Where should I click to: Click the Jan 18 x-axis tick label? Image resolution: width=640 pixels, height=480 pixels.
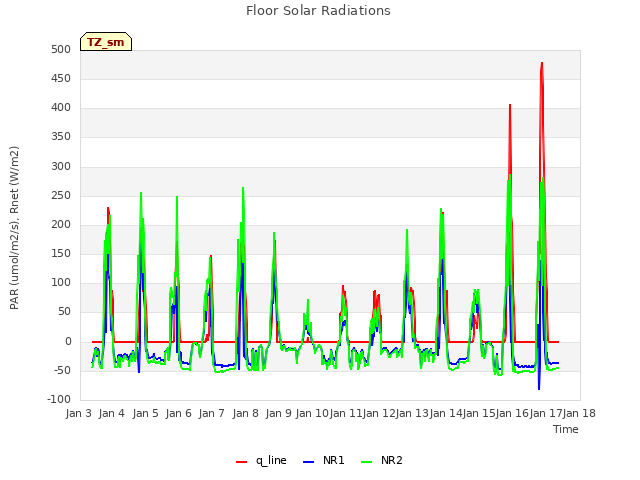pyautogui.click(x=579, y=413)
